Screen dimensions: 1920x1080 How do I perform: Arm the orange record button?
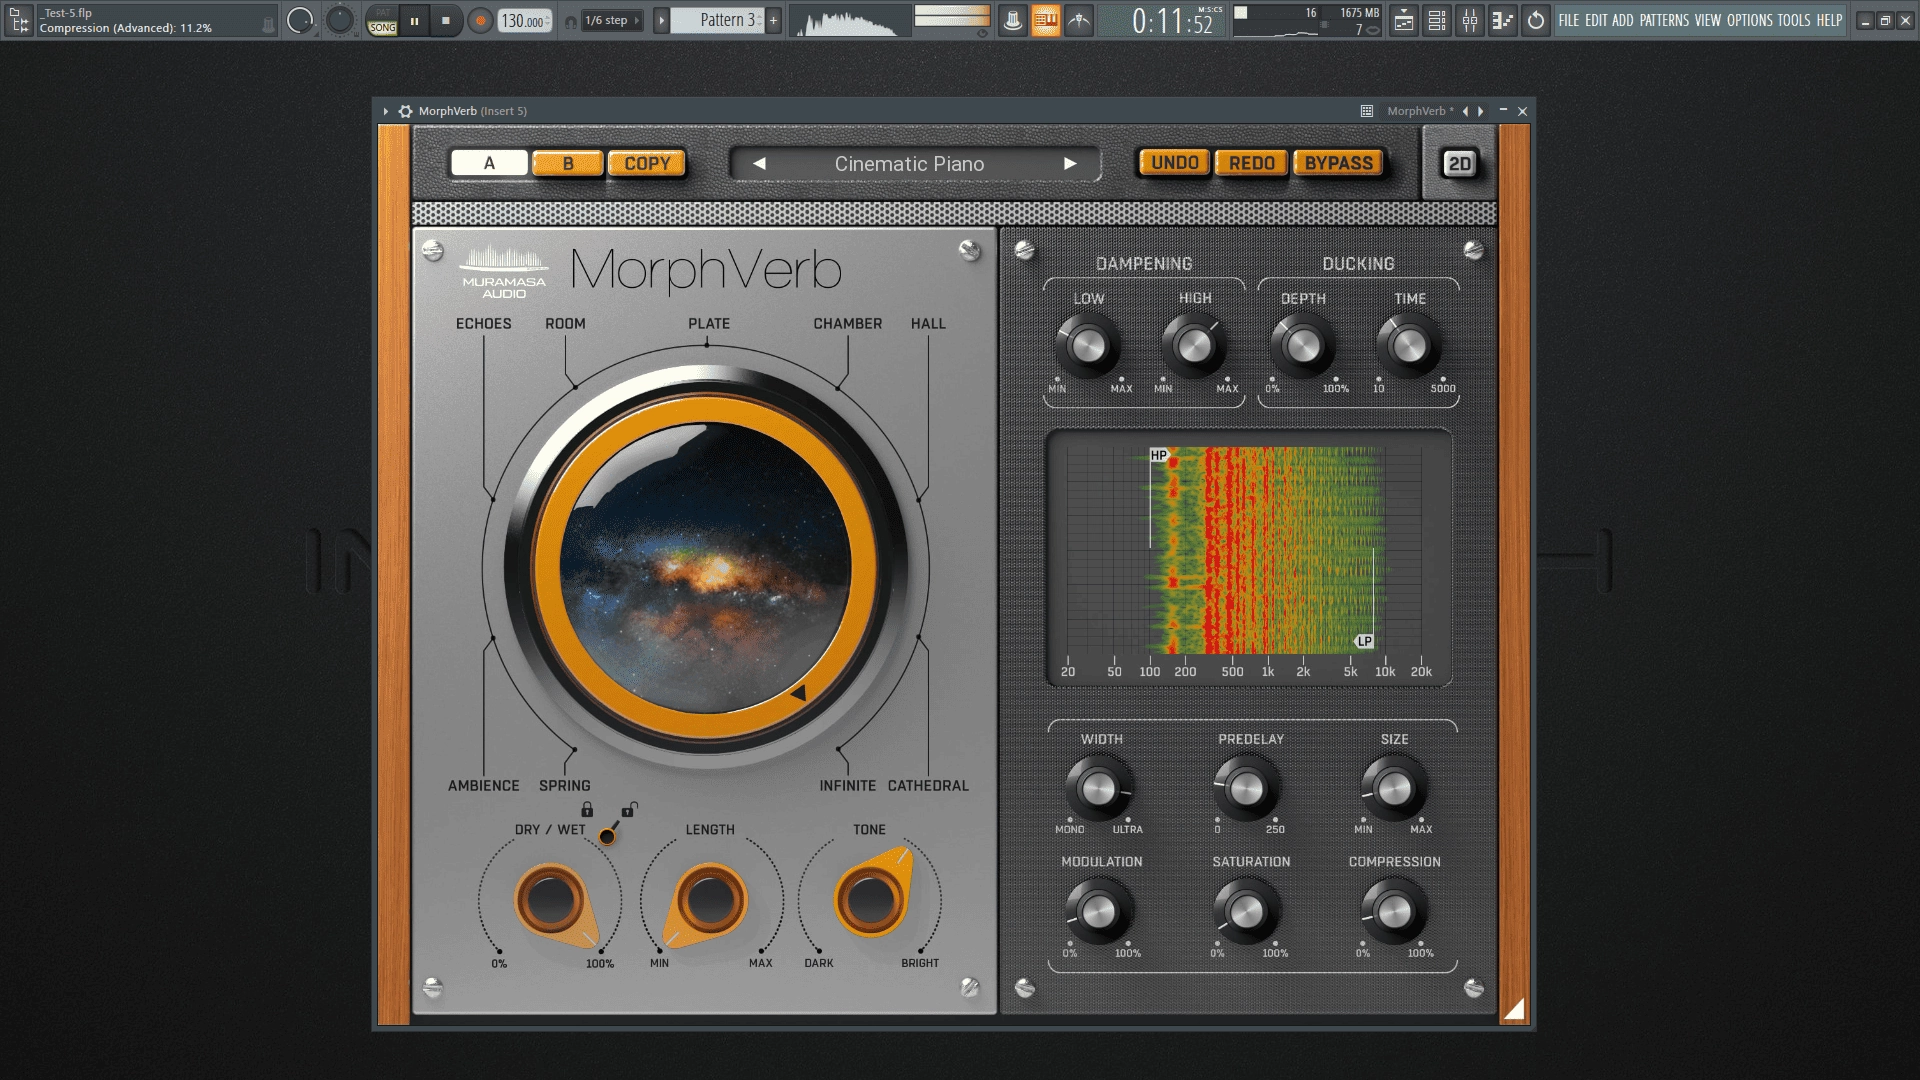480,20
